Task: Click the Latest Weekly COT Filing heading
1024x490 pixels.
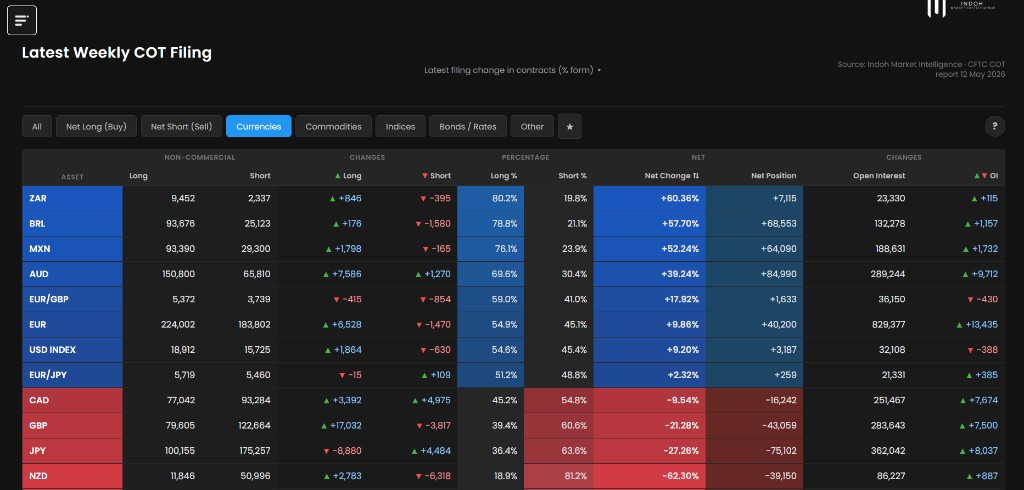Action: 117,53
